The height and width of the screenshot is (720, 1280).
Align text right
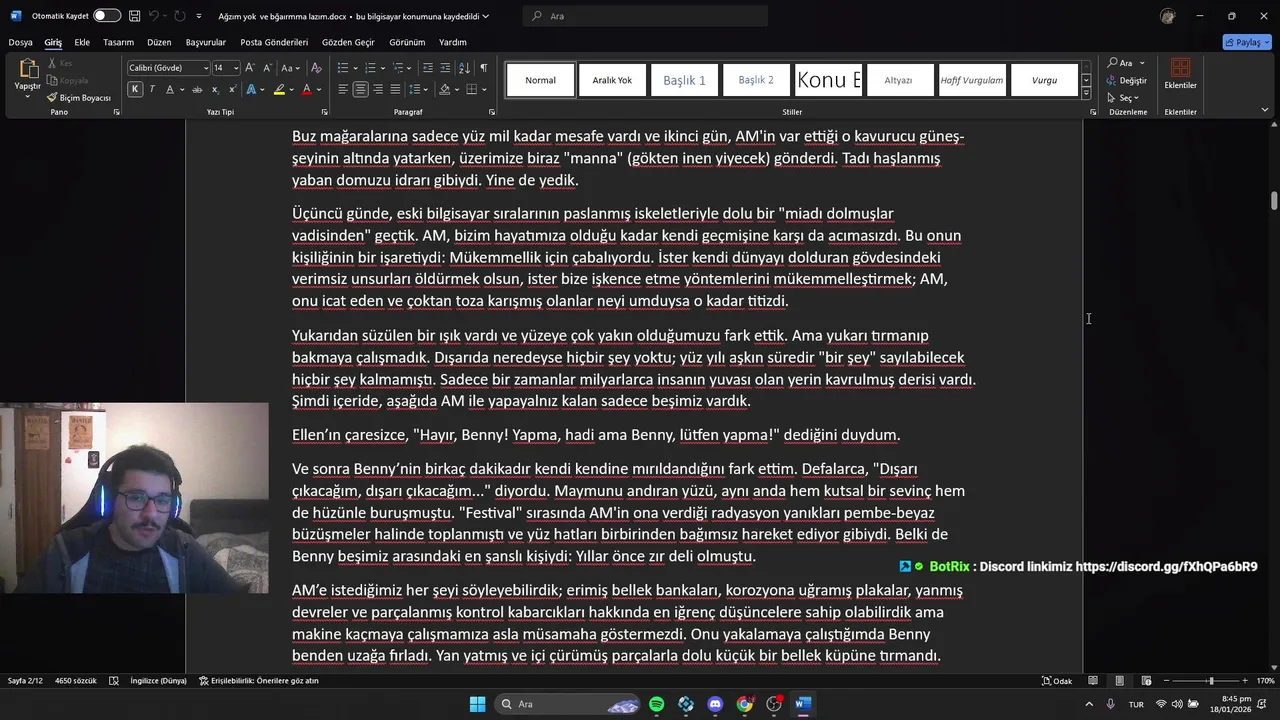(x=379, y=90)
